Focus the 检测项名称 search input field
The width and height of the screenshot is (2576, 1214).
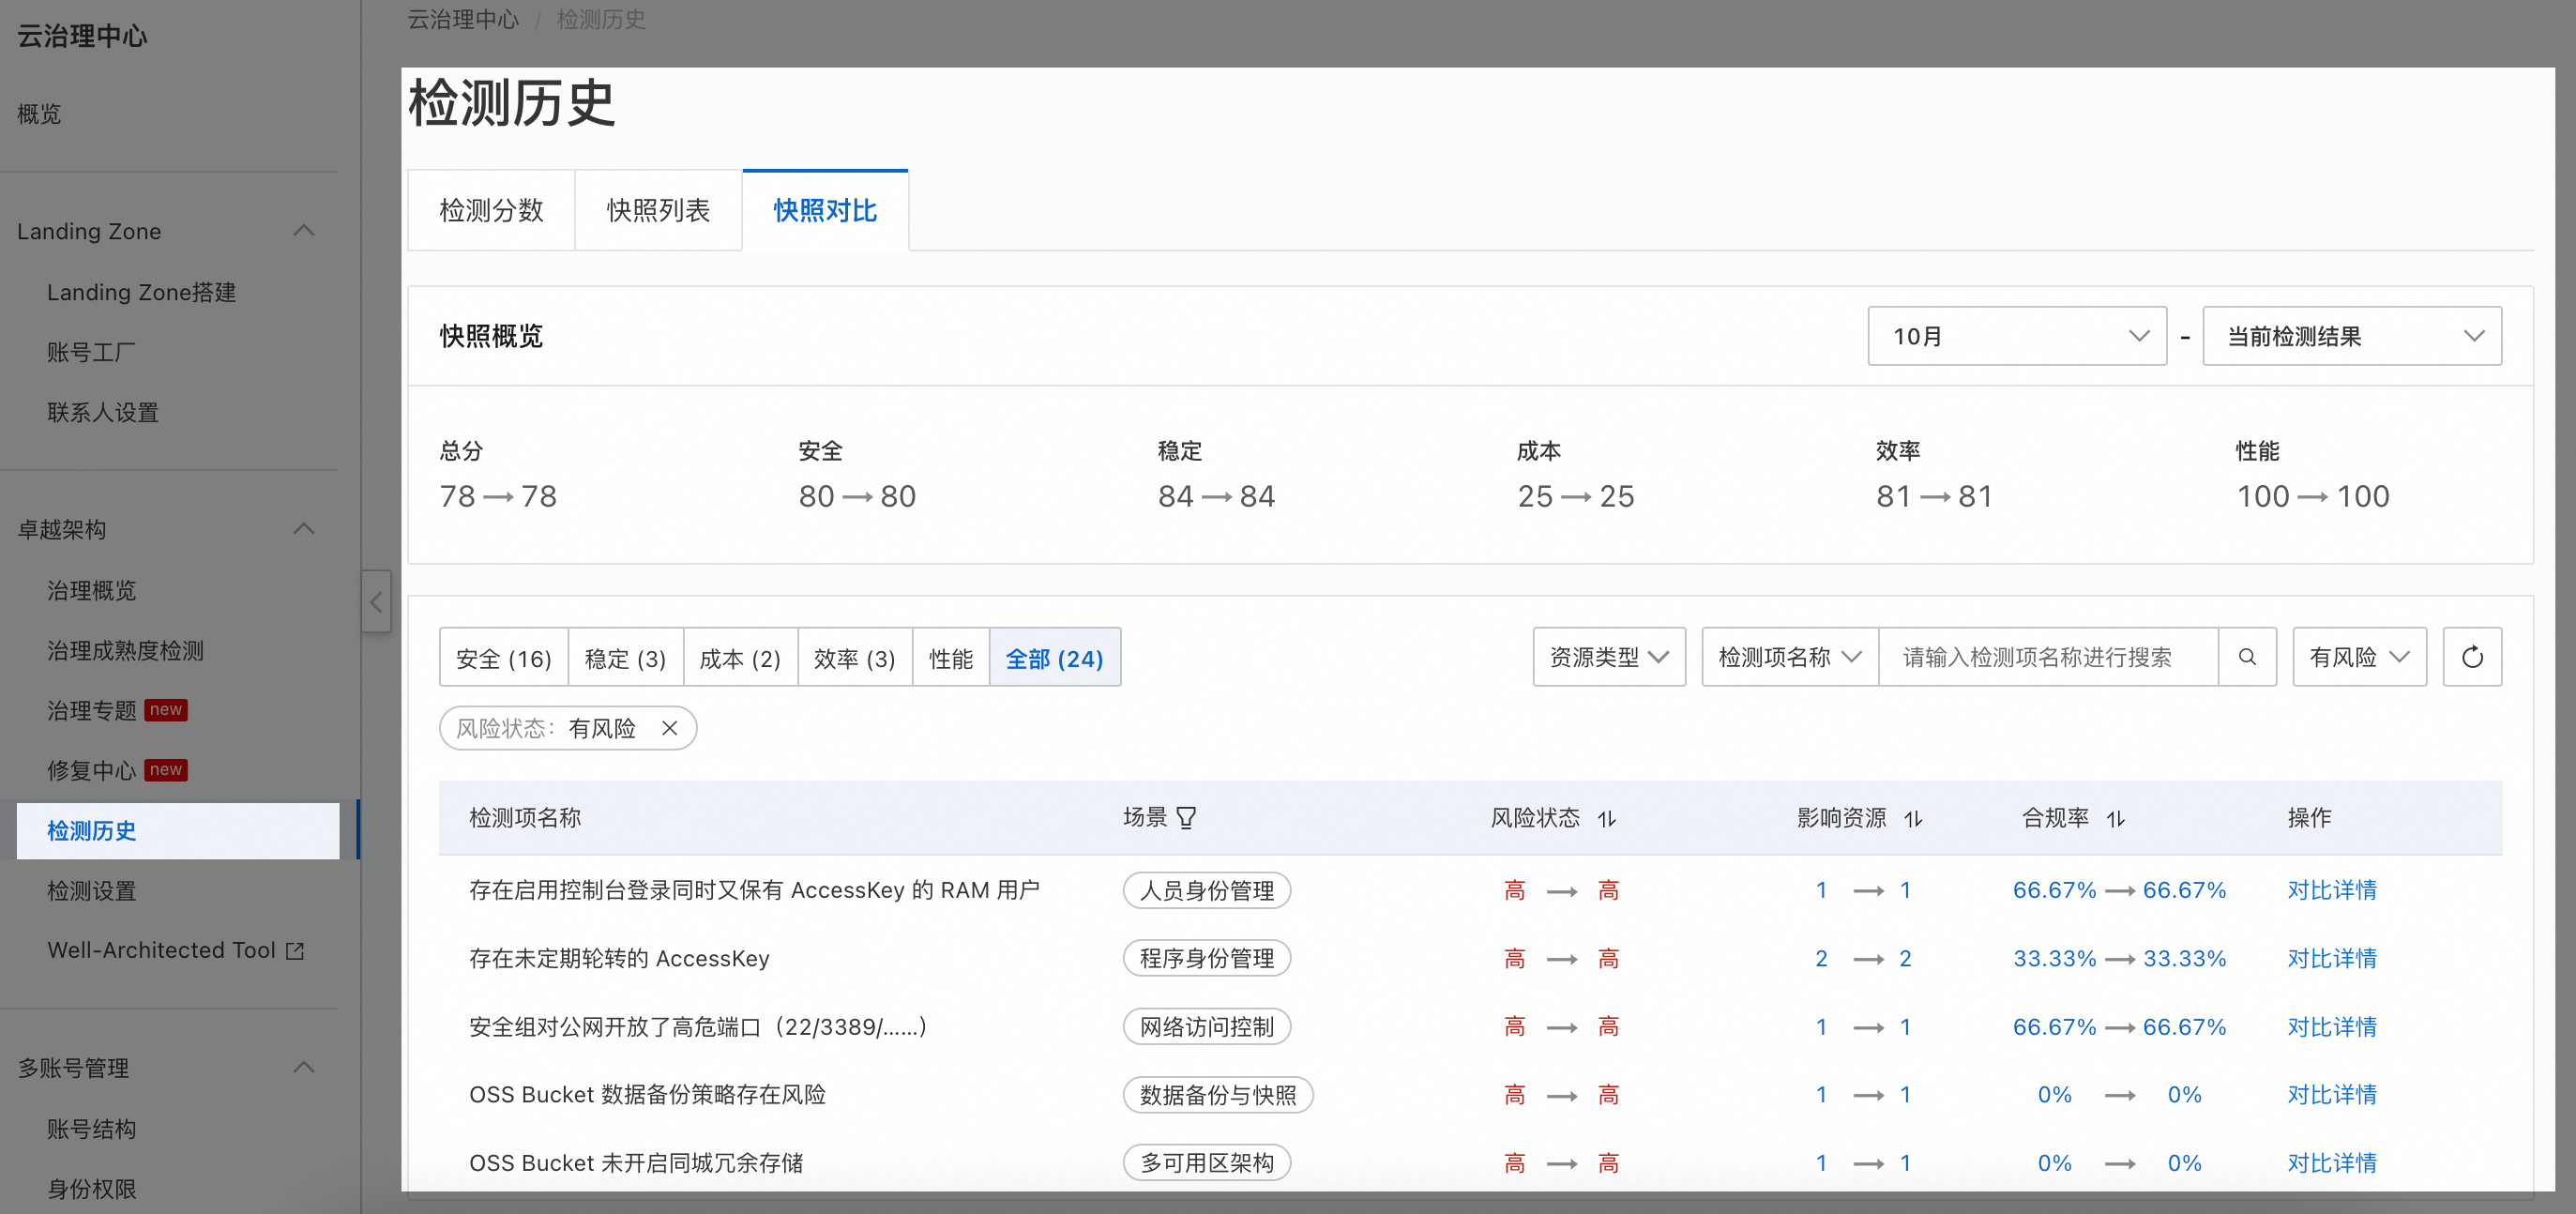2046,657
